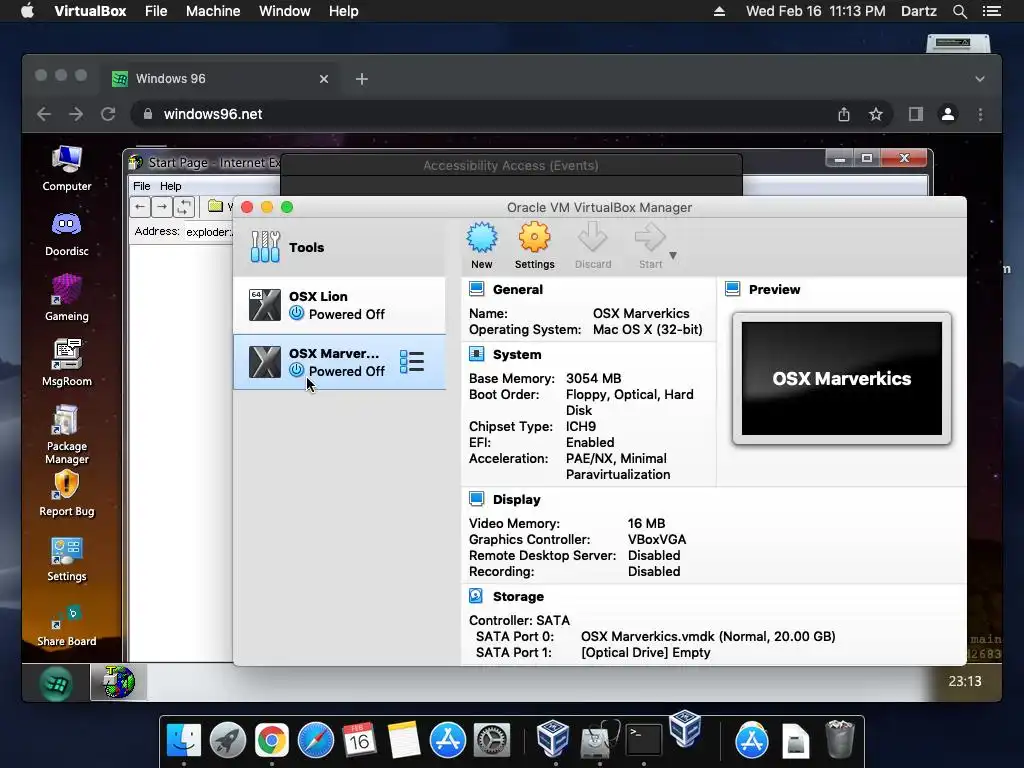Open the Machine menu
This screenshot has width=1024, height=768.
(x=213, y=11)
